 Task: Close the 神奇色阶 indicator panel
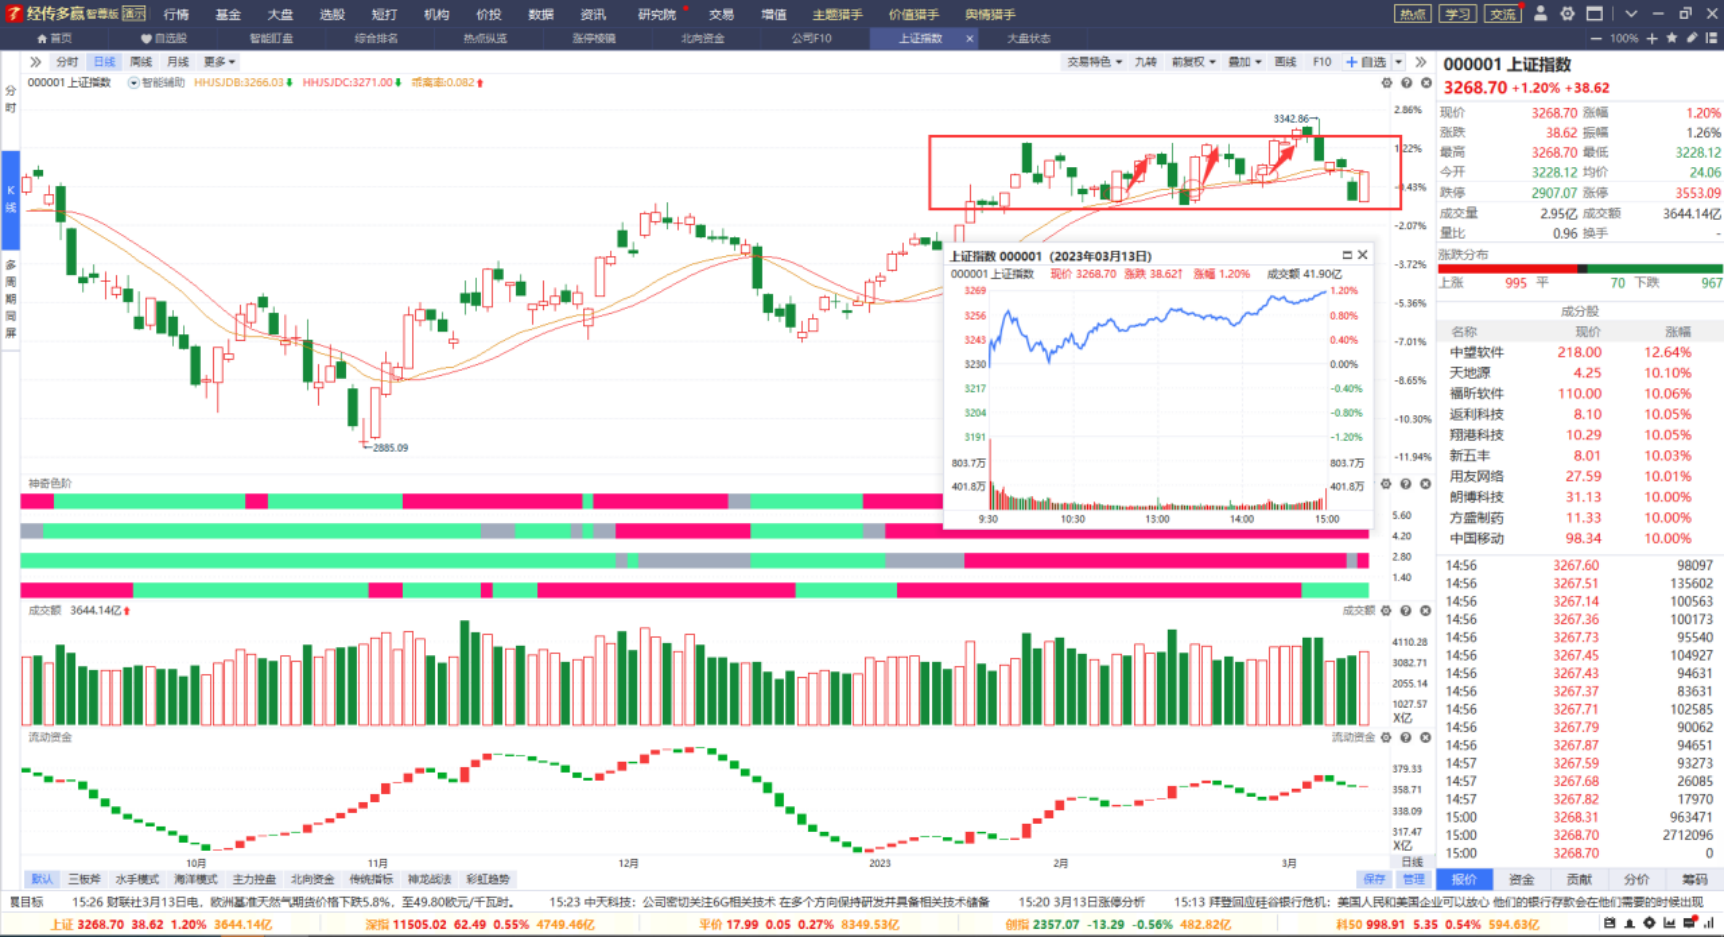coord(1426,484)
